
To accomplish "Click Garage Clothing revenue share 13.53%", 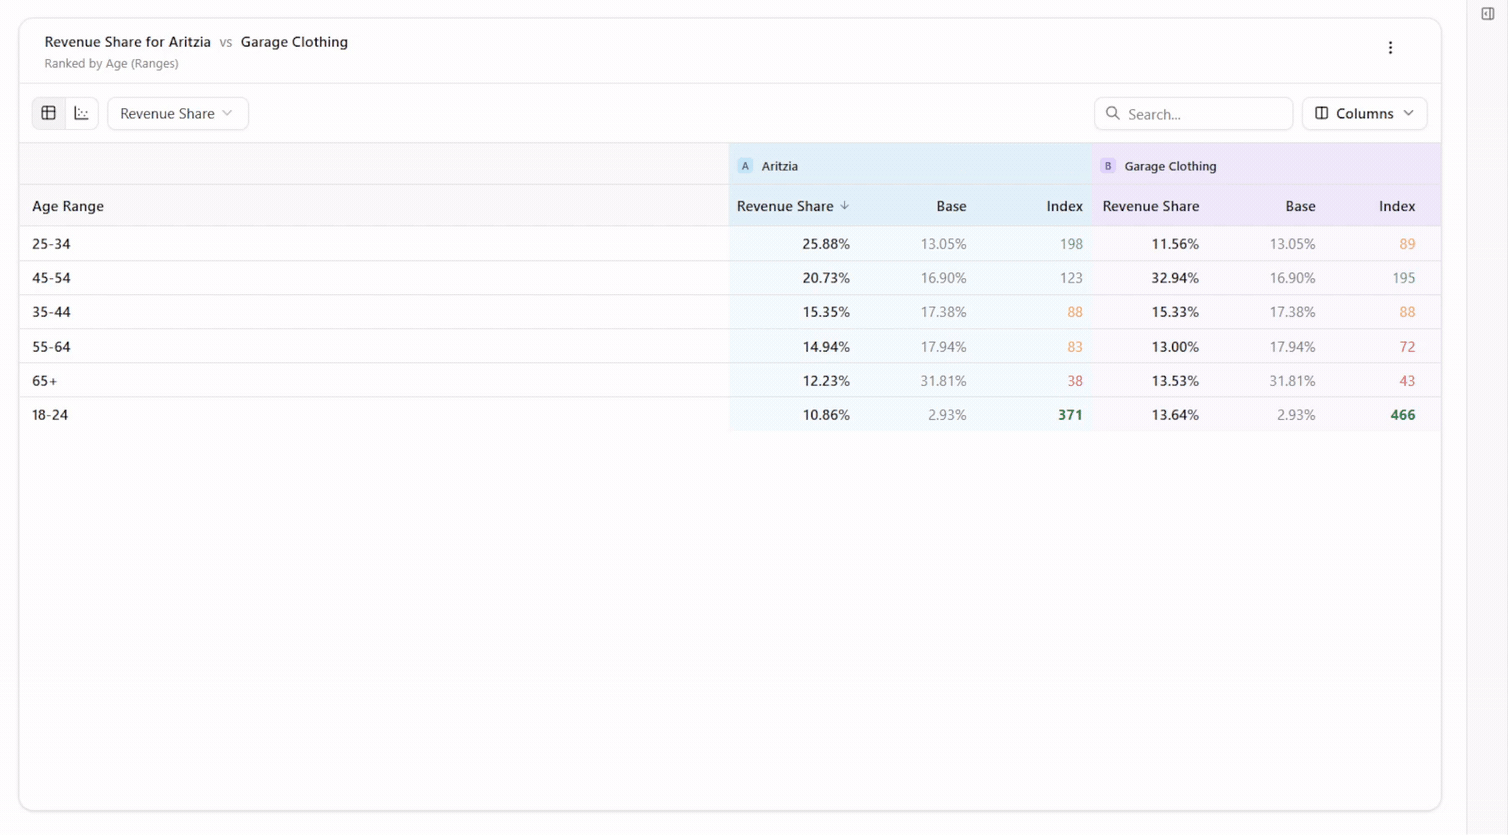I will pyautogui.click(x=1175, y=381).
